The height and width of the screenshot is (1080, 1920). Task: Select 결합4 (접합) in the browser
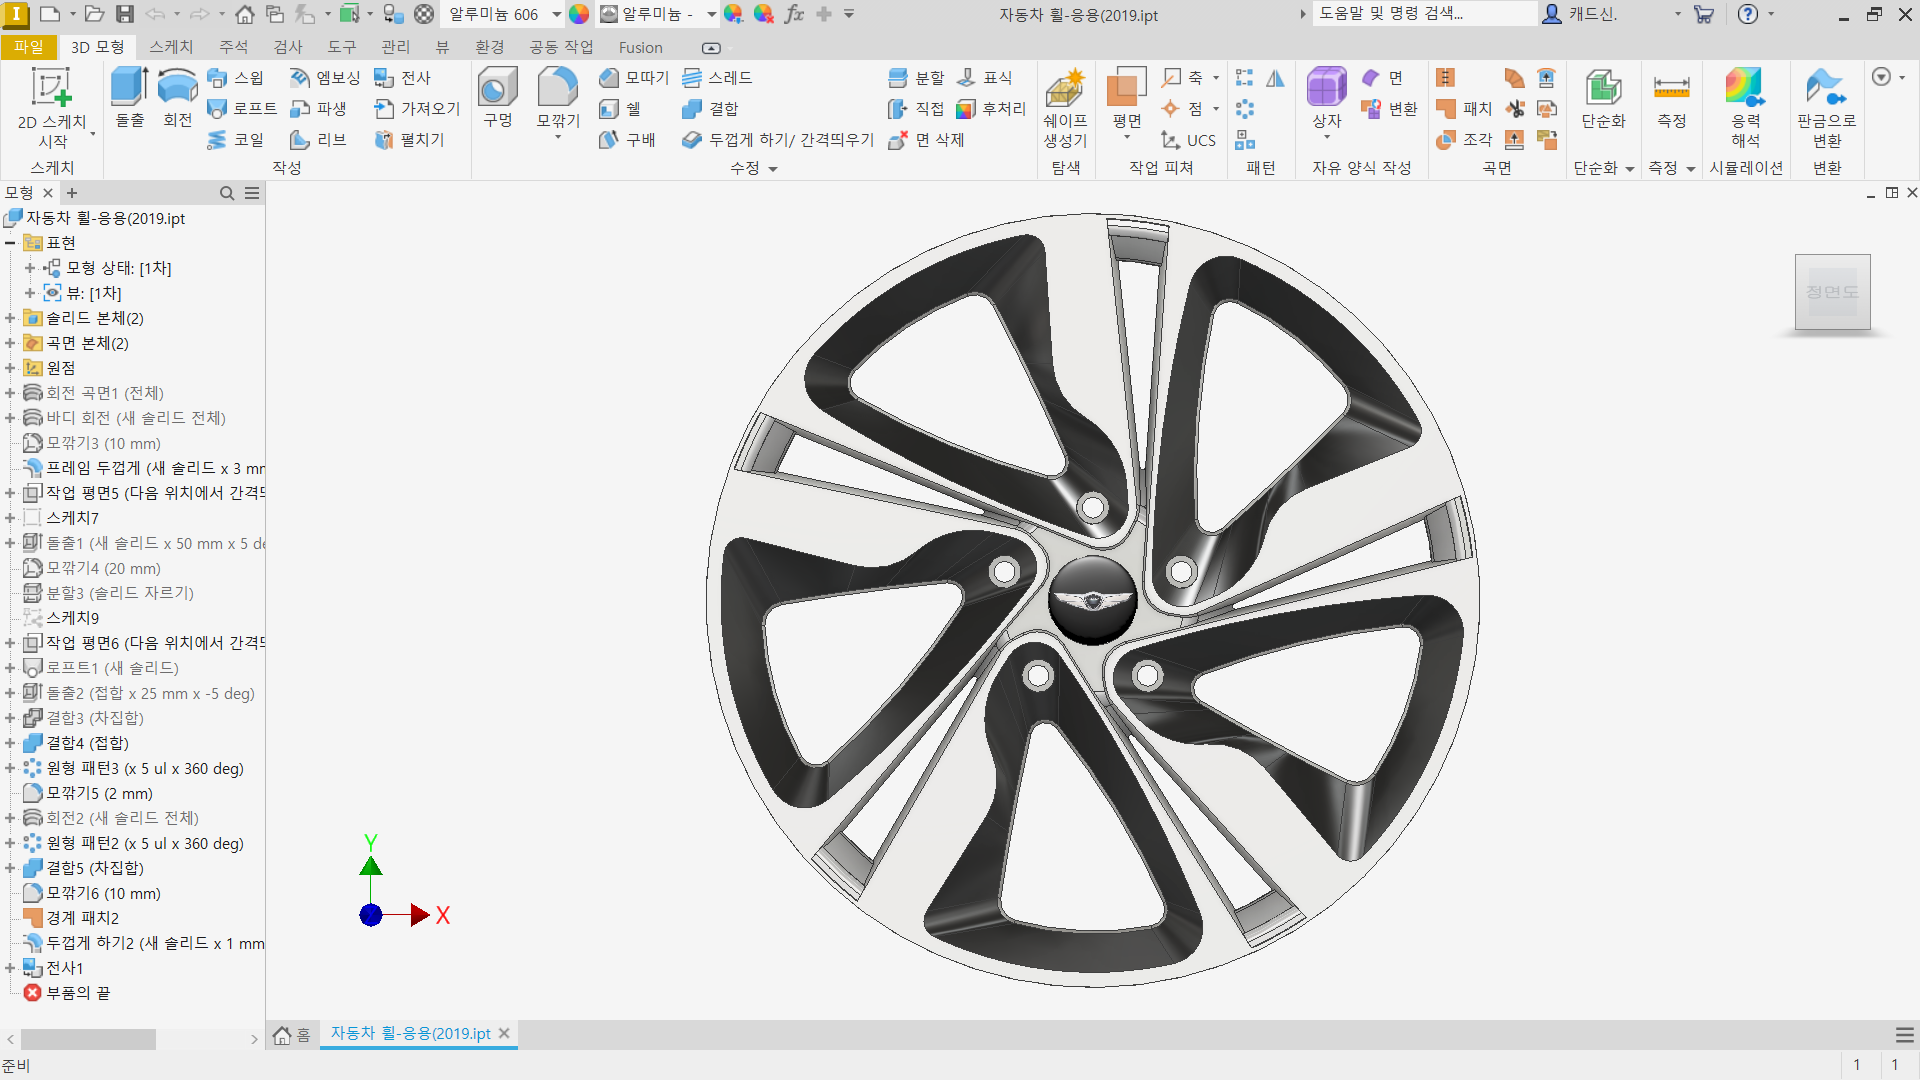coord(87,743)
